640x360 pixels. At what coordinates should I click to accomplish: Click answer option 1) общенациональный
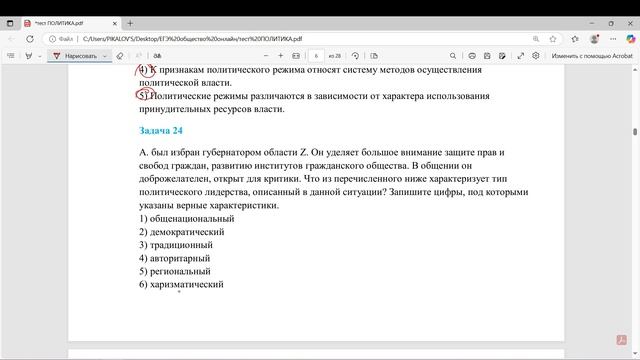tap(187, 219)
